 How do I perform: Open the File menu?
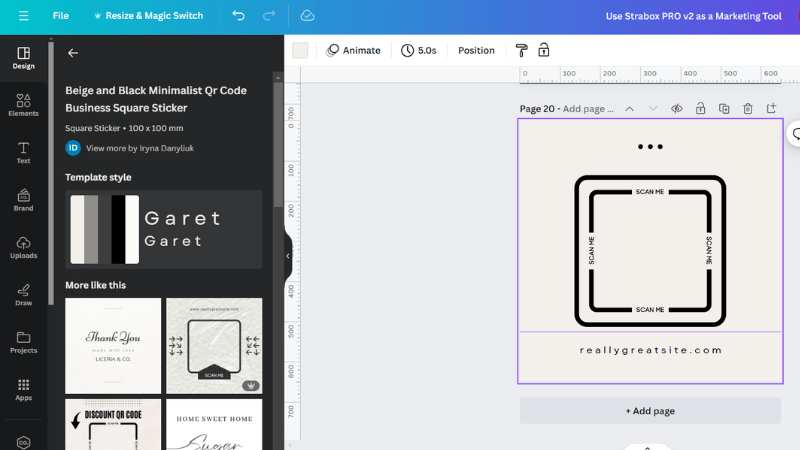(x=61, y=16)
